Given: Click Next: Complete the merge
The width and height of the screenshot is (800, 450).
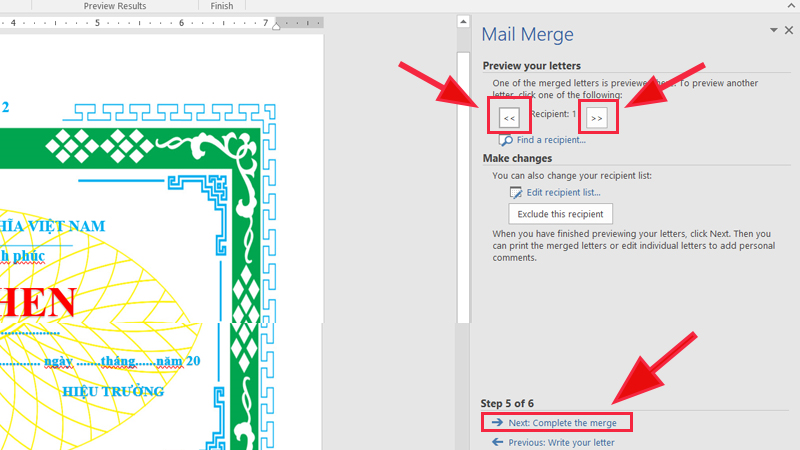Looking at the screenshot, I should (562, 422).
